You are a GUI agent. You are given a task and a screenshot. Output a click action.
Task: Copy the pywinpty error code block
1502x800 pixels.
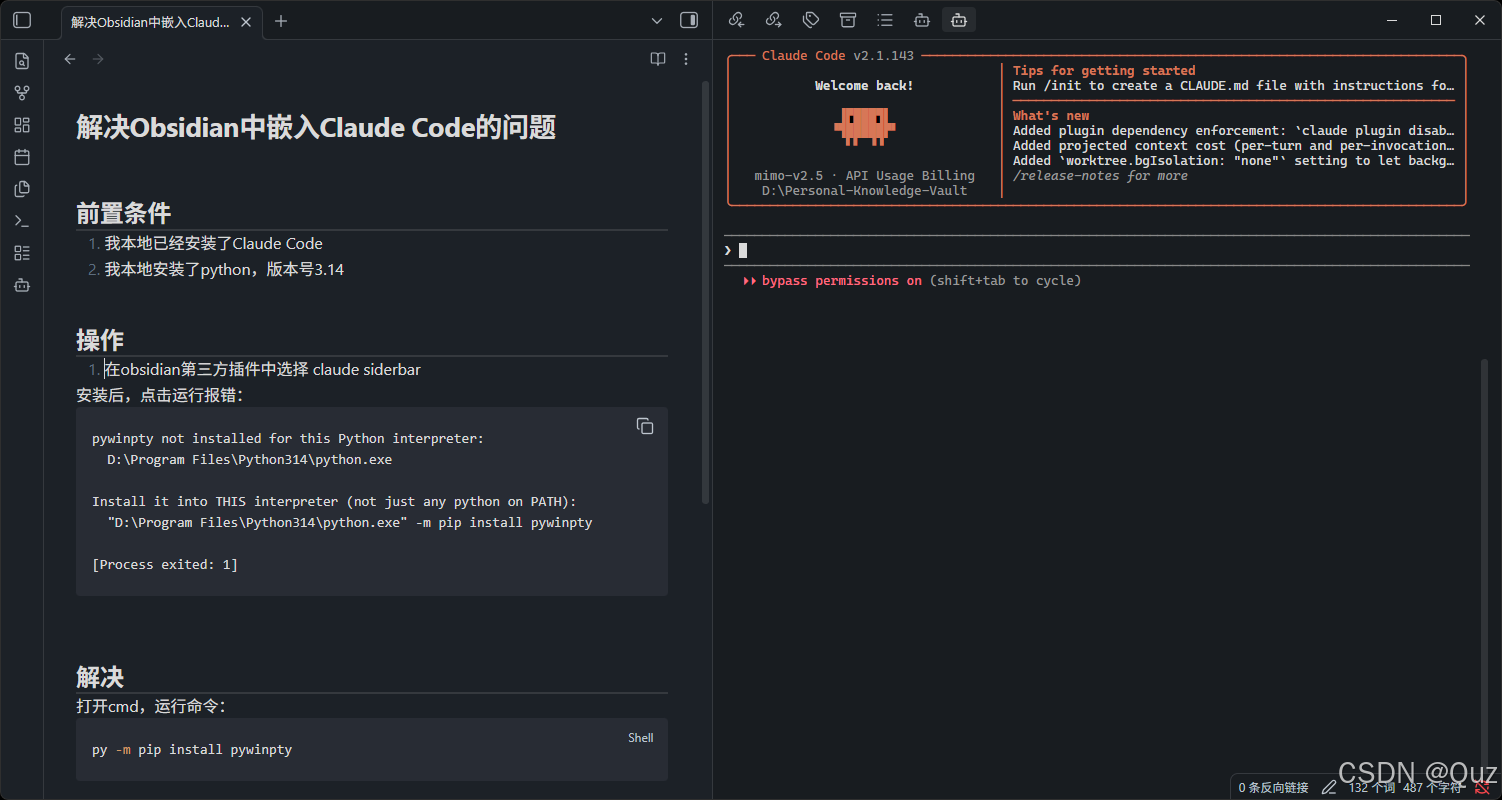[x=645, y=426]
